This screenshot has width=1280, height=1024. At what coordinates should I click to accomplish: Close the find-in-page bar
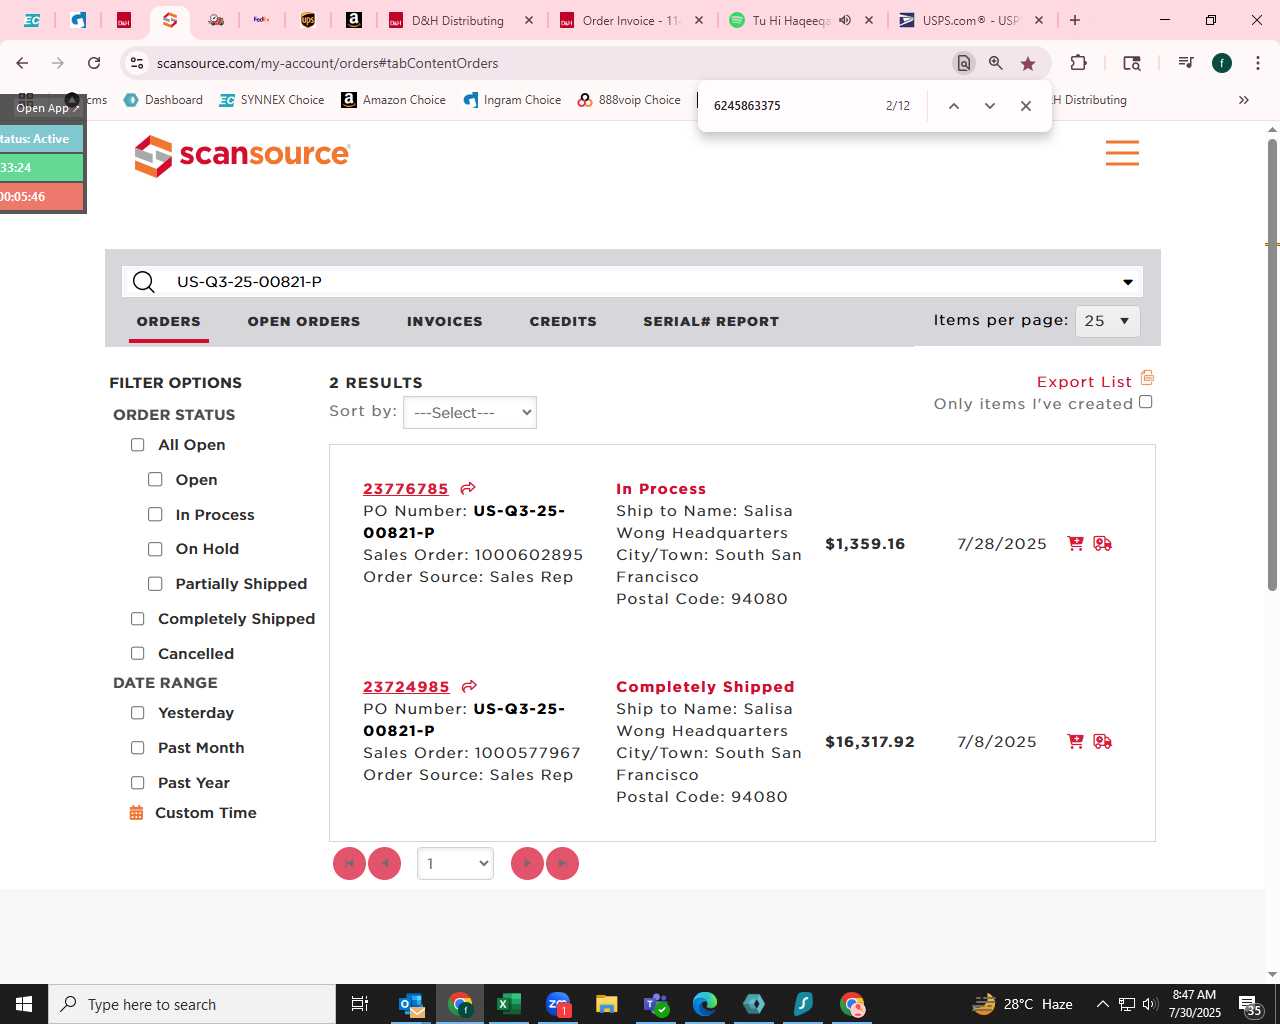pos(1026,106)
